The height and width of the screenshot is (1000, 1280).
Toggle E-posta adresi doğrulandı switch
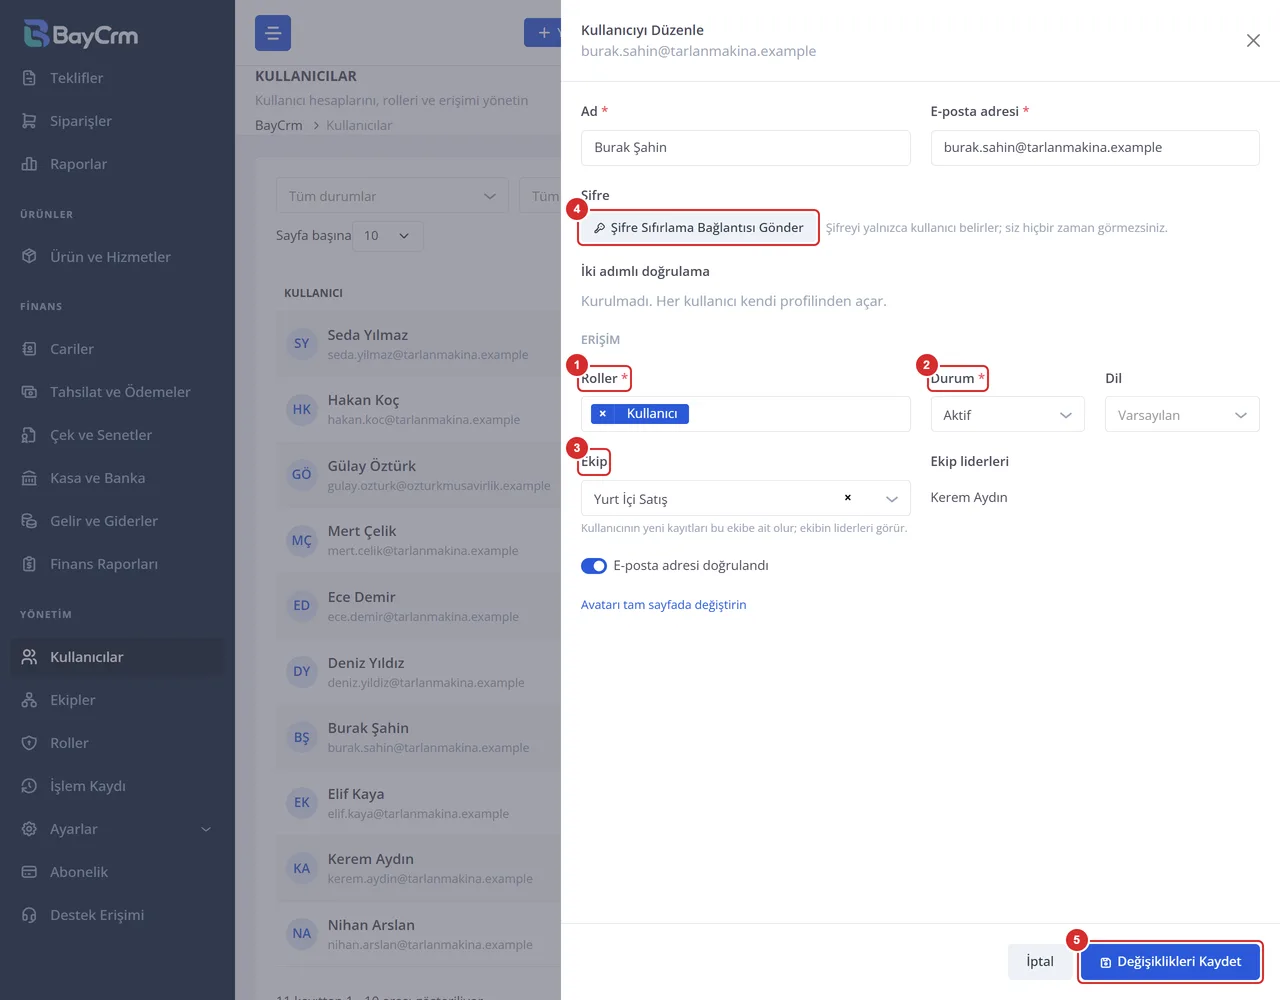point(594,566)
